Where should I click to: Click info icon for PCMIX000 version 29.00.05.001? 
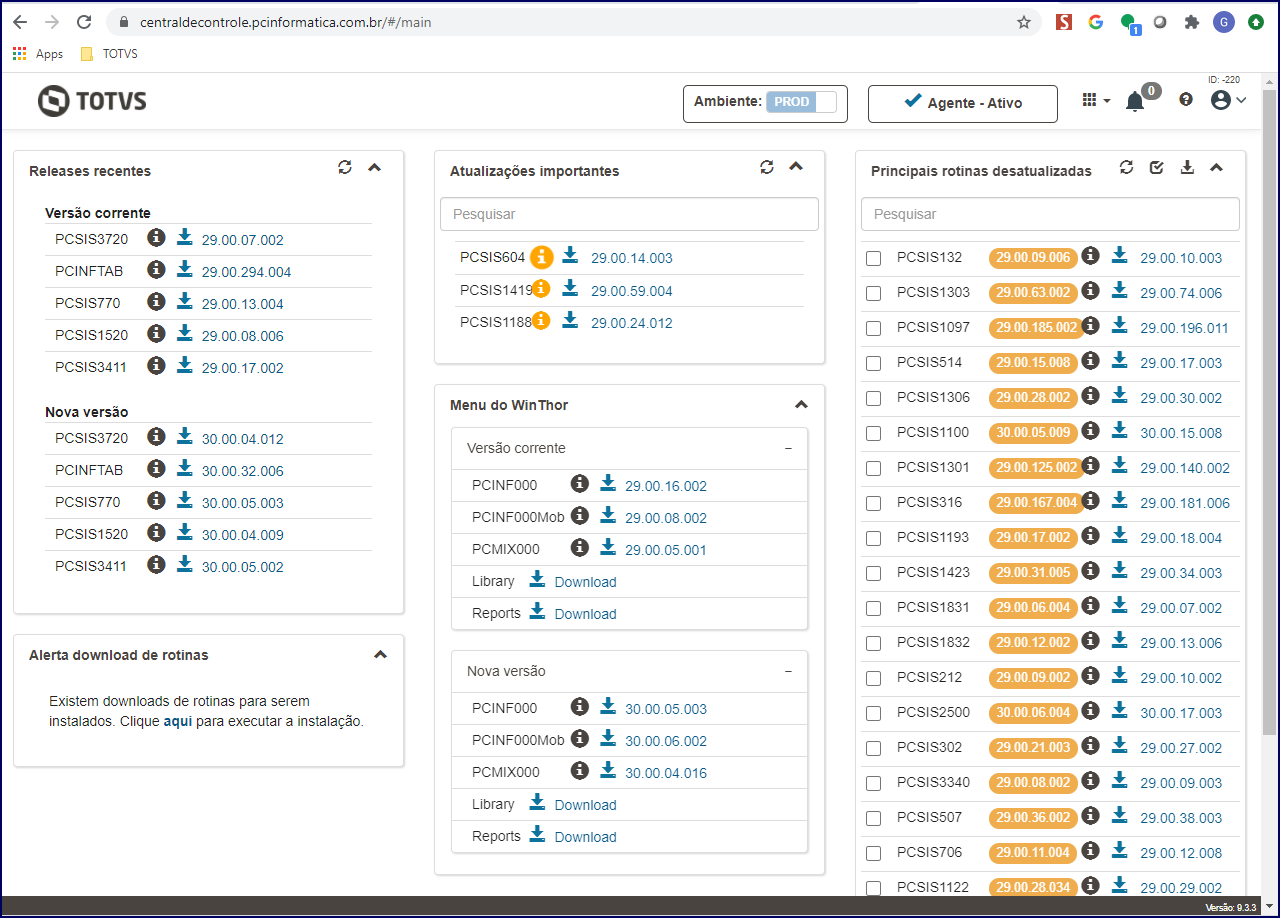point(579,548)
